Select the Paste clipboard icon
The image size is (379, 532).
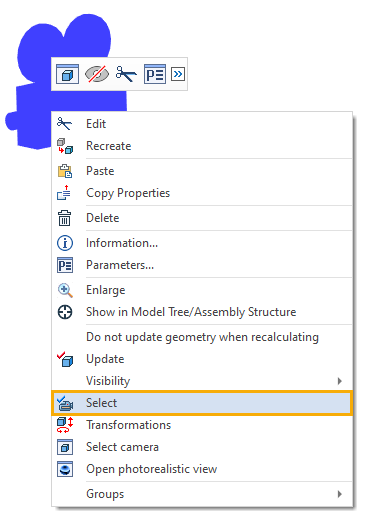(65, 171)
